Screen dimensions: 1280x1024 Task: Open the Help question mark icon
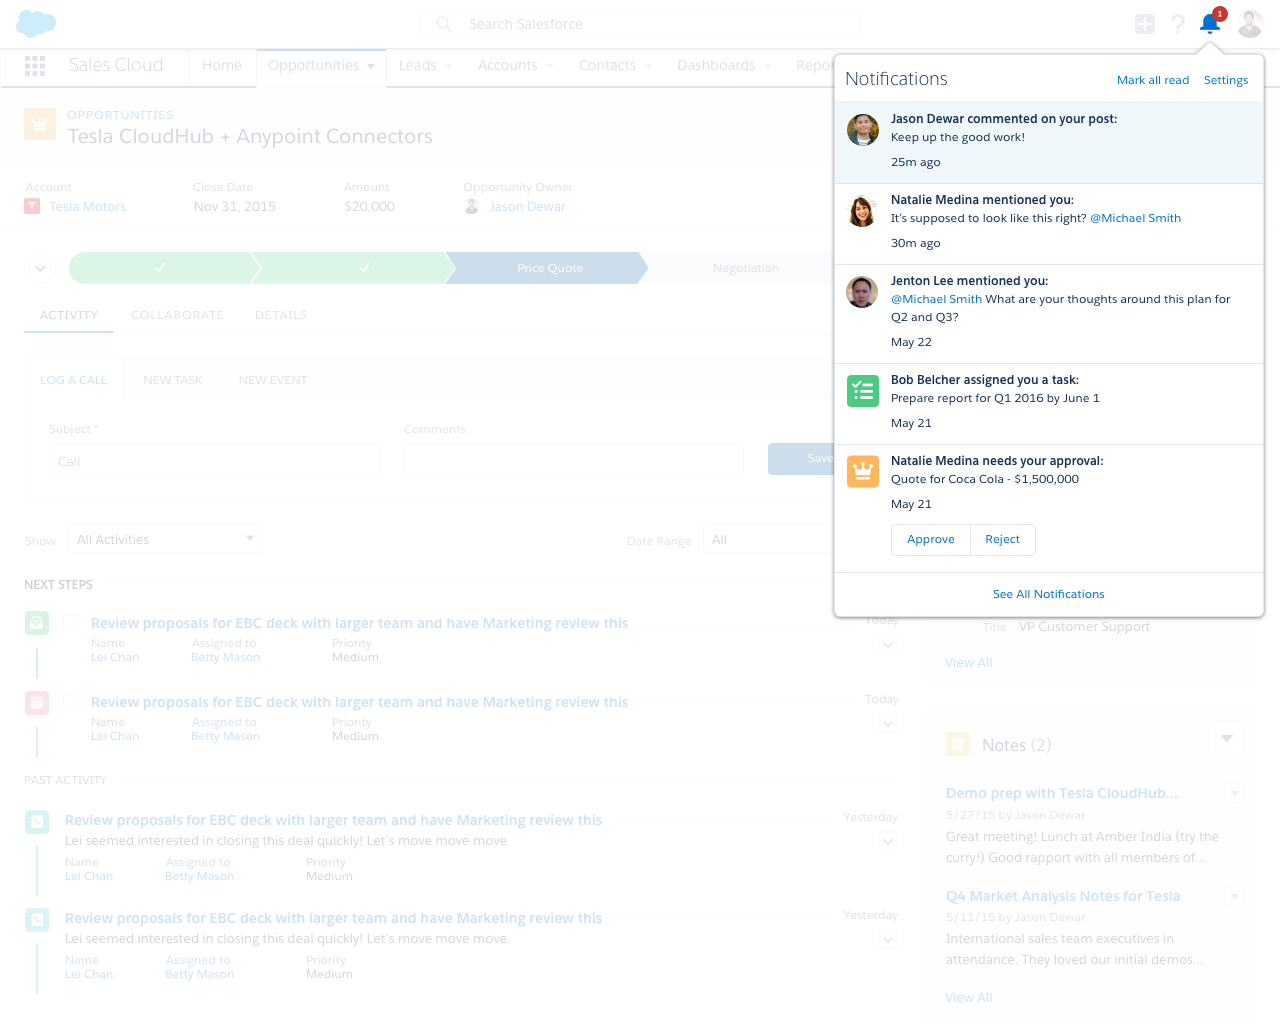click(x=1177, y=24)
